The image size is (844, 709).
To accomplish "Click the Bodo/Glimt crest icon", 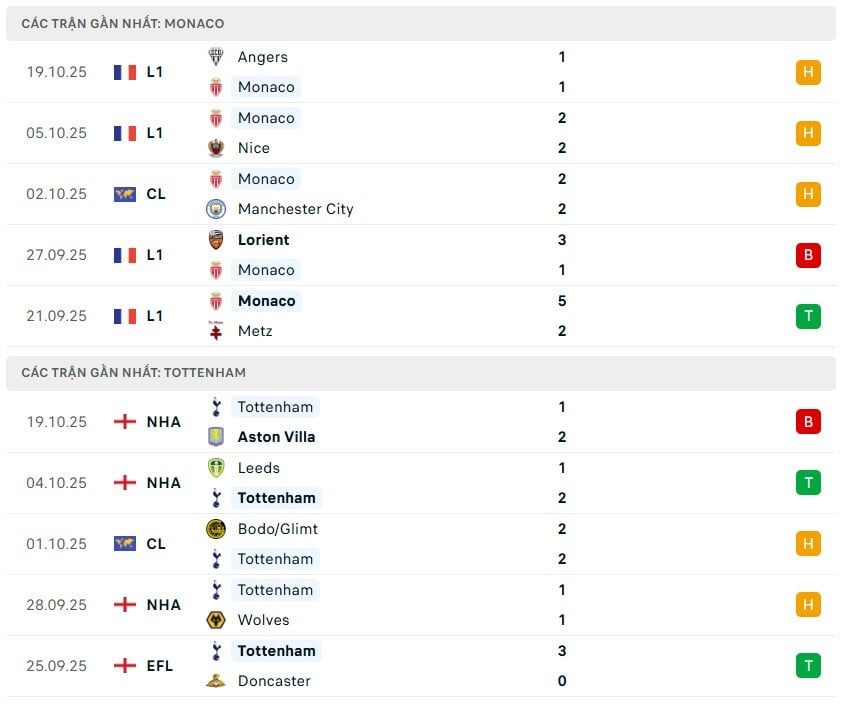I will (216, 529).
